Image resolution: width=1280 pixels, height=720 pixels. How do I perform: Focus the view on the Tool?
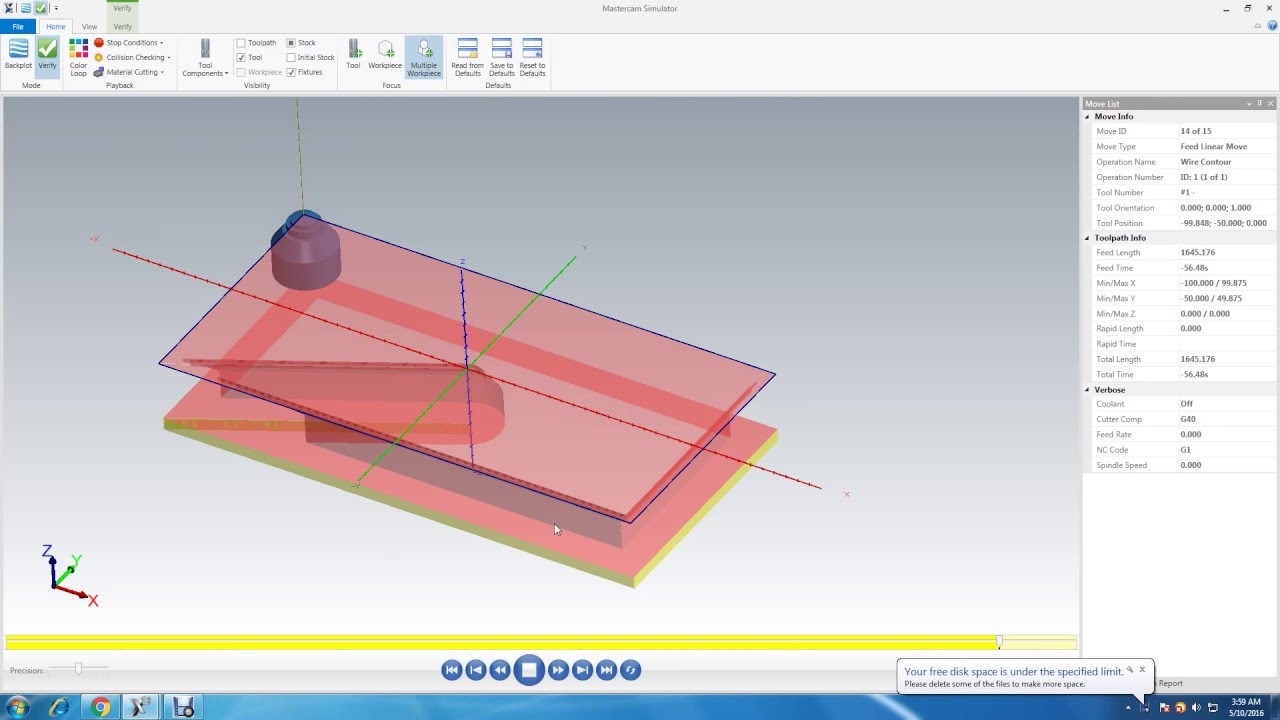pos(353,55)
